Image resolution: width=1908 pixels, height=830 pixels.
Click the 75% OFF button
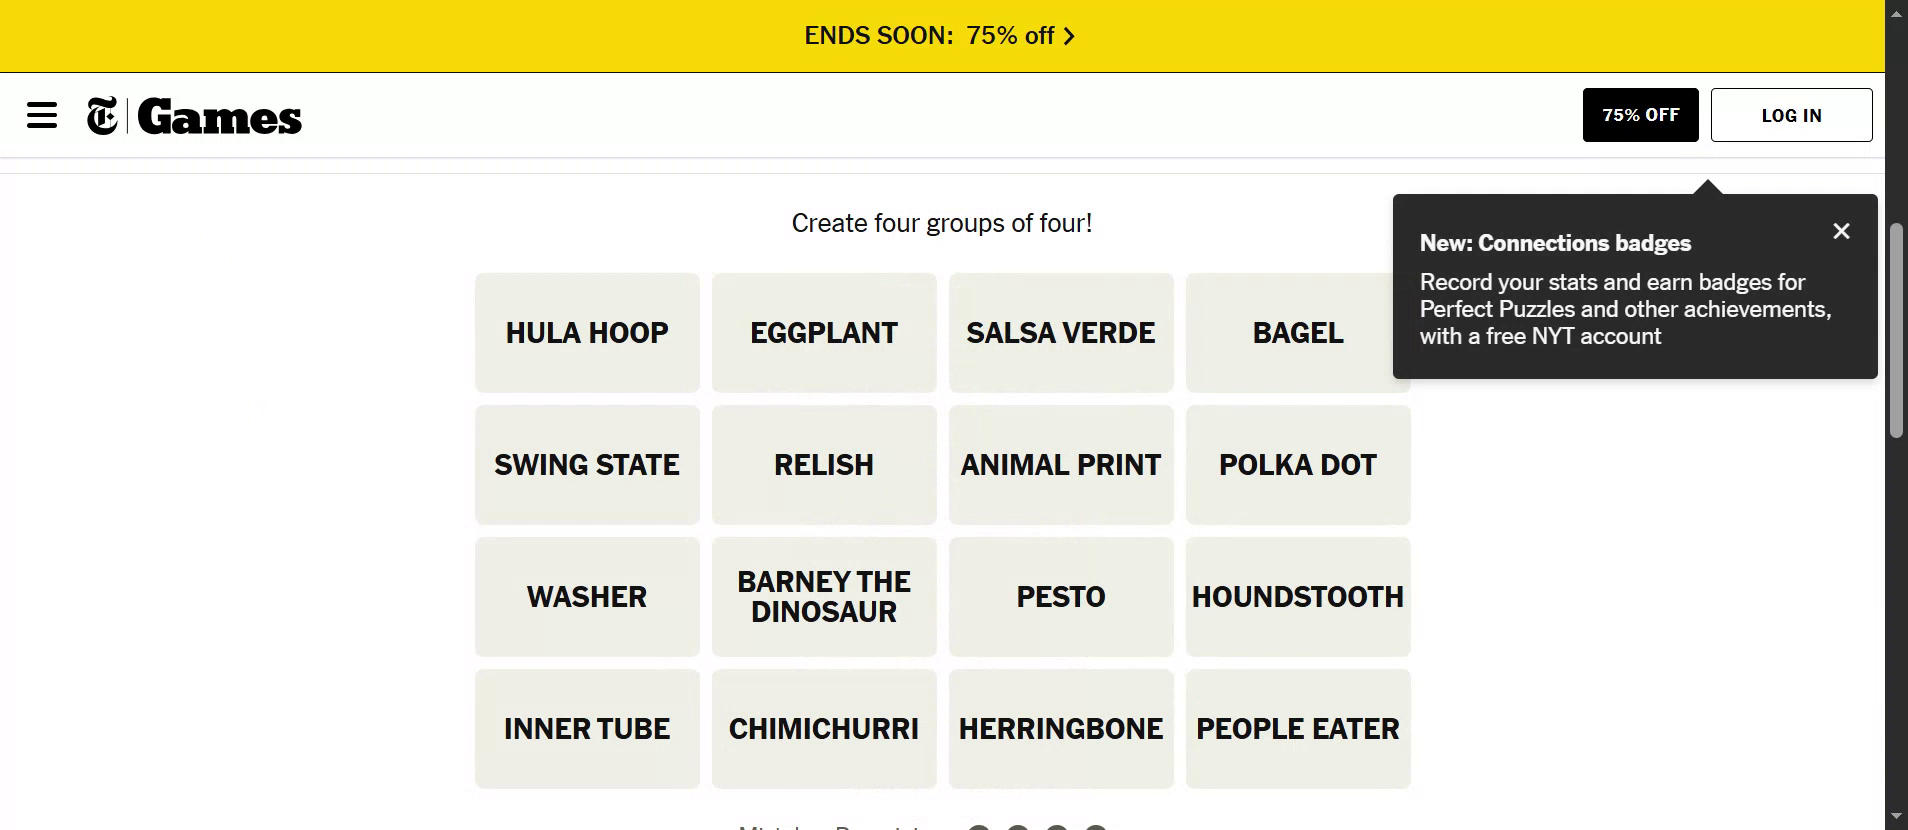click(x=1640, y=115)
